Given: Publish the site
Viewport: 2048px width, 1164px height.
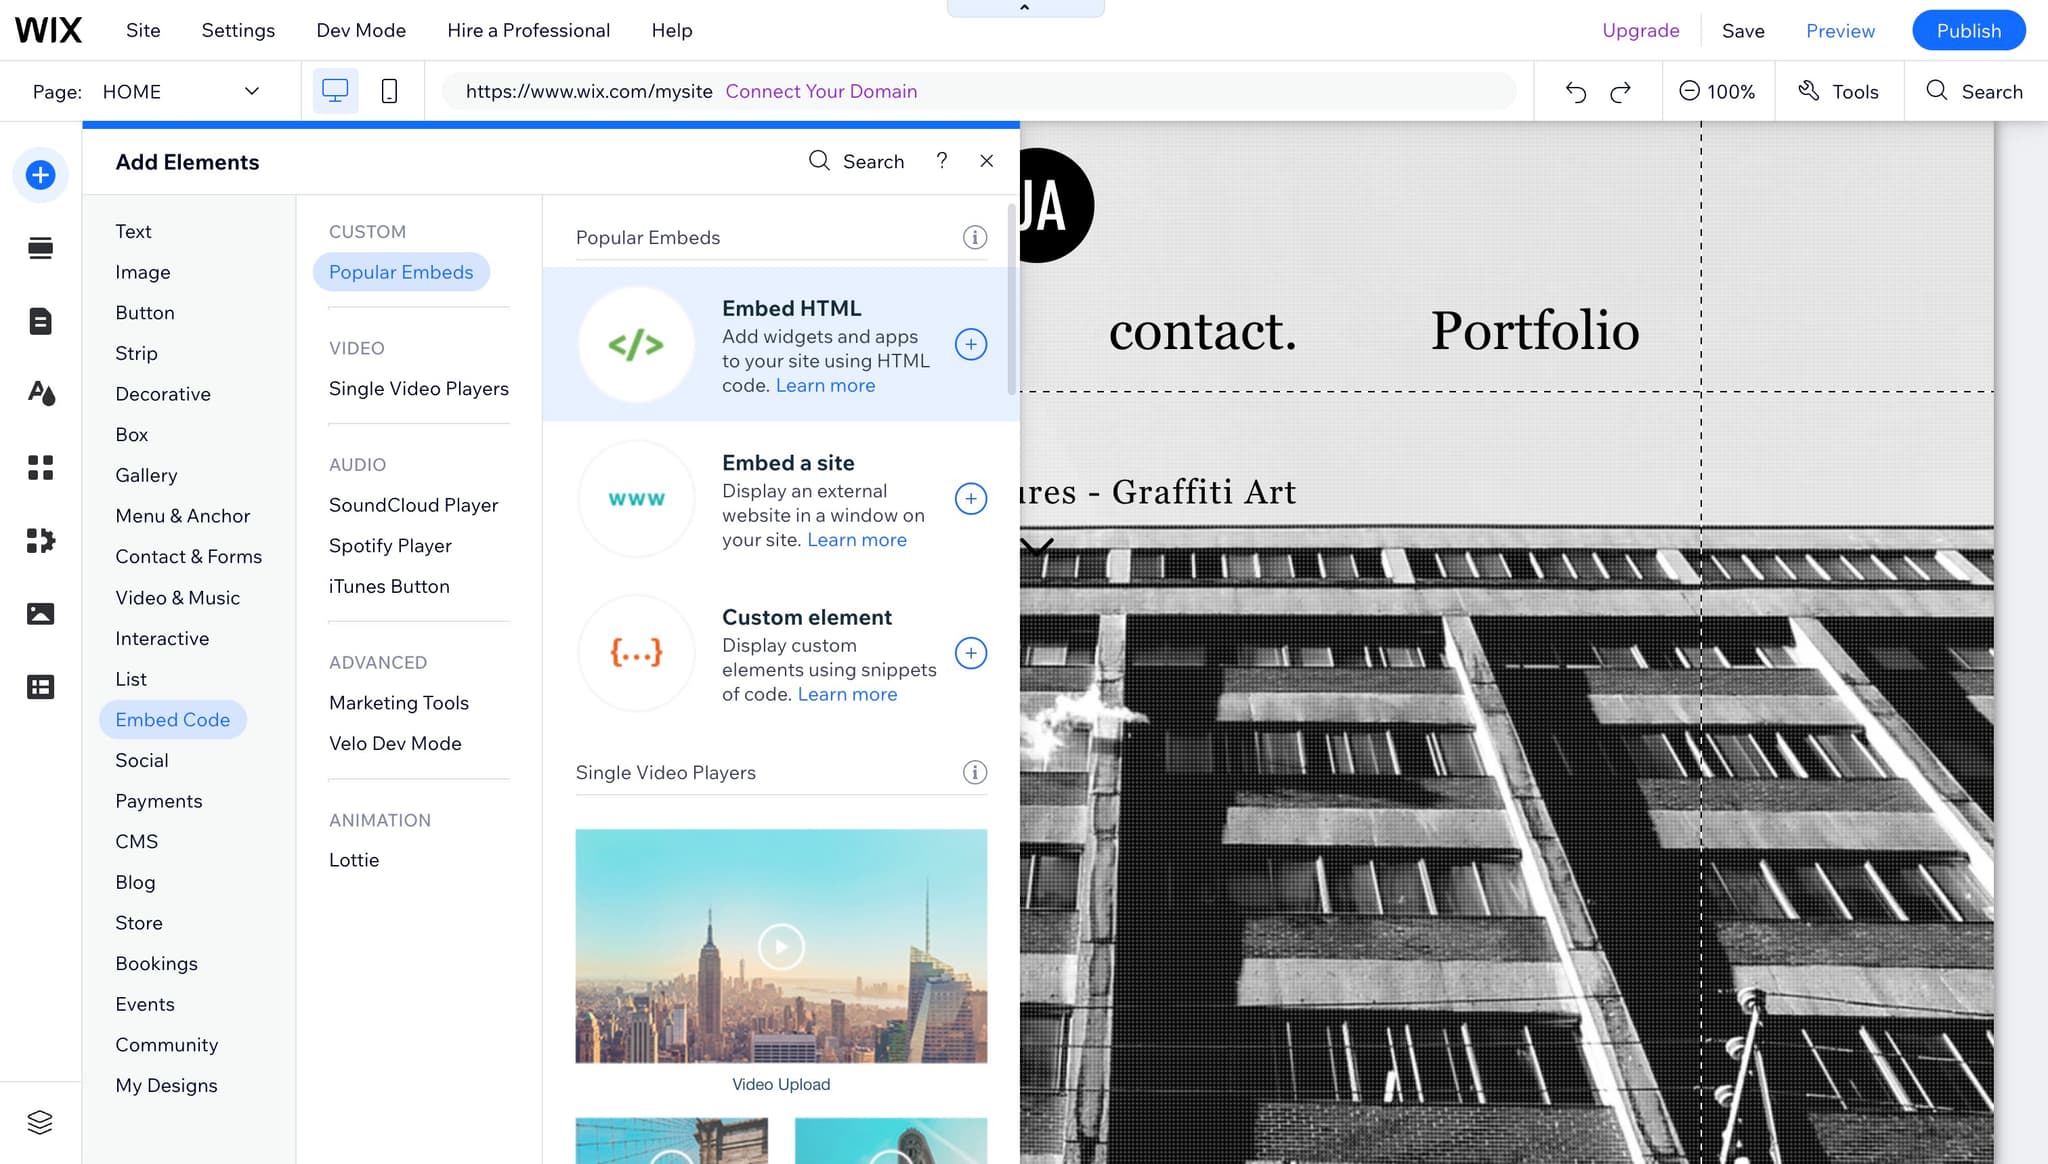Looking at the screenshot, I should click(1967, 30).
